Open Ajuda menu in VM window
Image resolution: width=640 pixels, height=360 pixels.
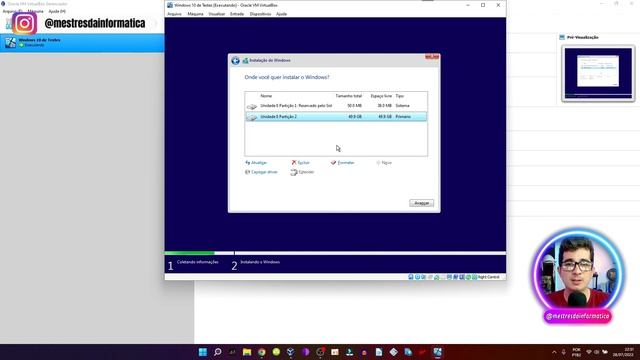(282, 14)
